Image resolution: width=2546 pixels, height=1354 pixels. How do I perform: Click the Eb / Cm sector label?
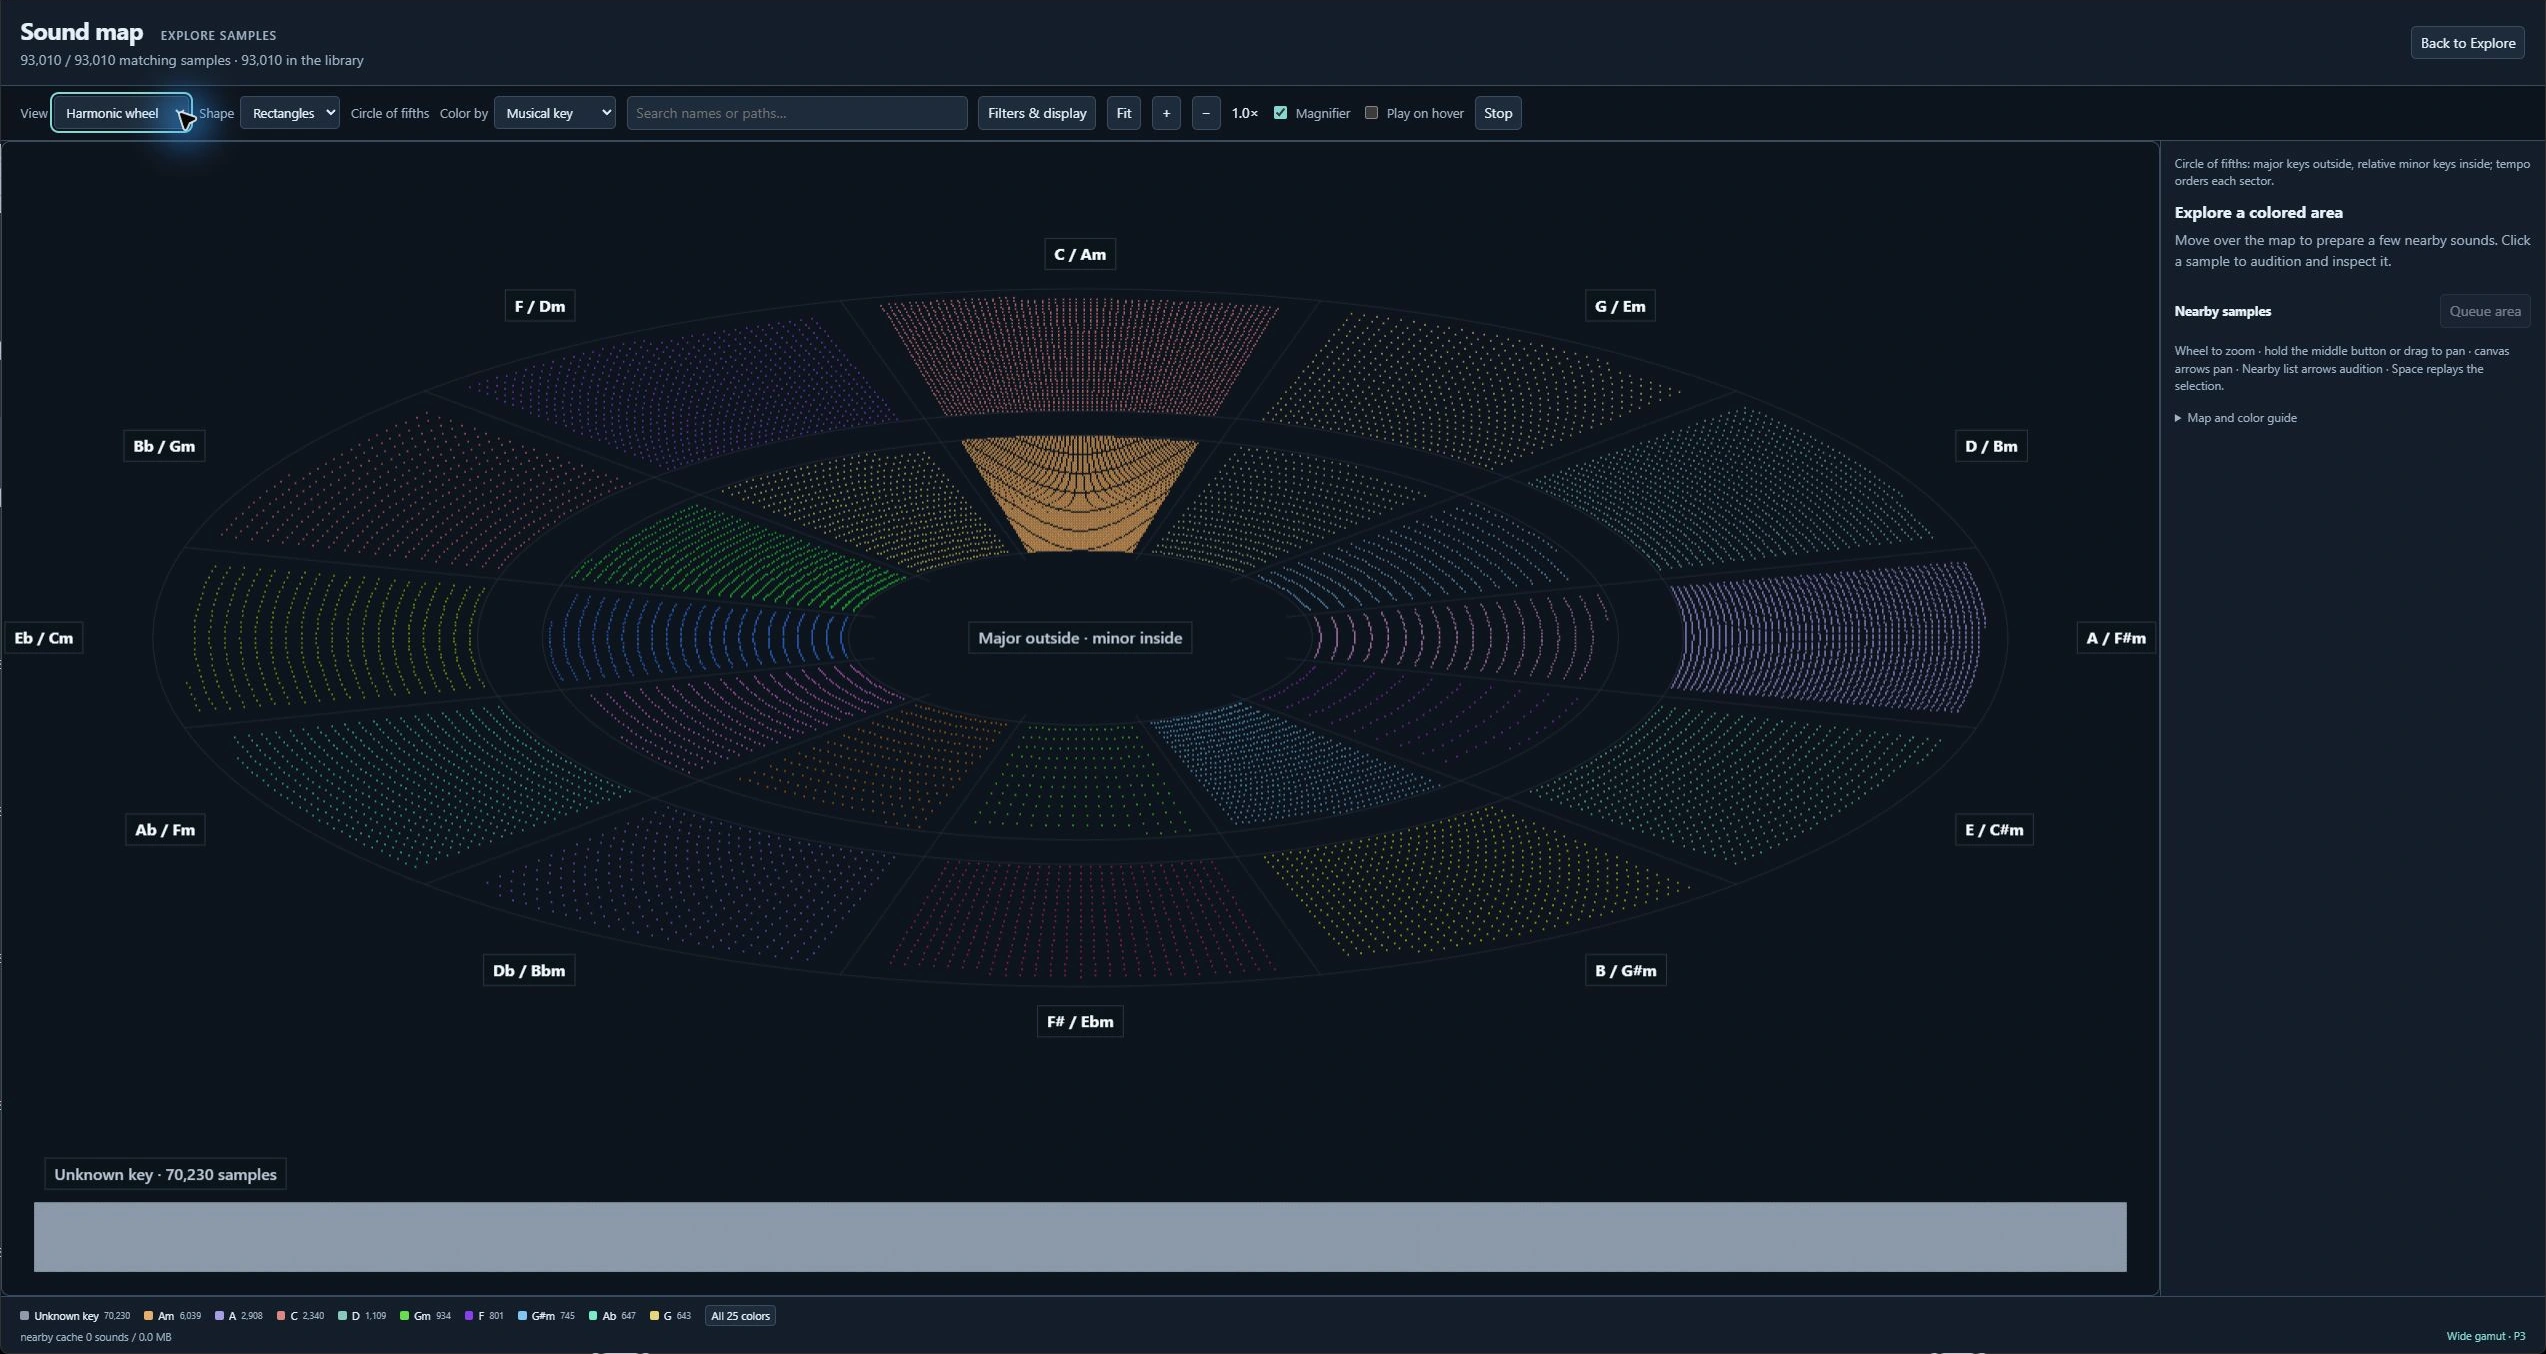pos(43,638)
